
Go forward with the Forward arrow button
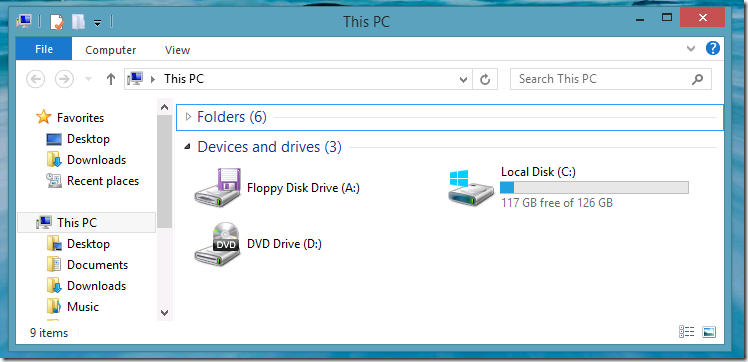pyautogui.click(x=64, y=79)
